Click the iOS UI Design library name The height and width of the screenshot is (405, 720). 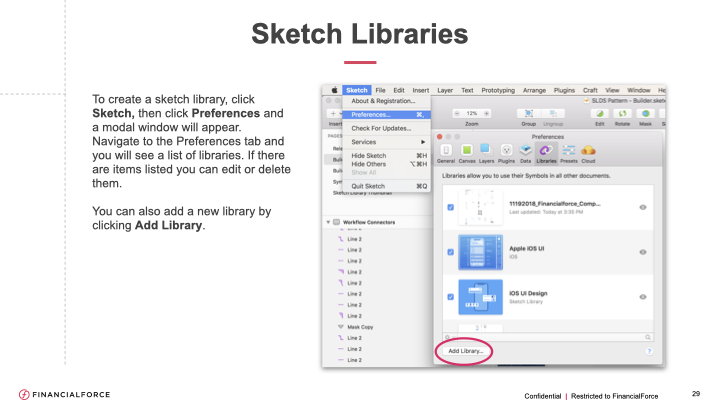coord(528,293)
